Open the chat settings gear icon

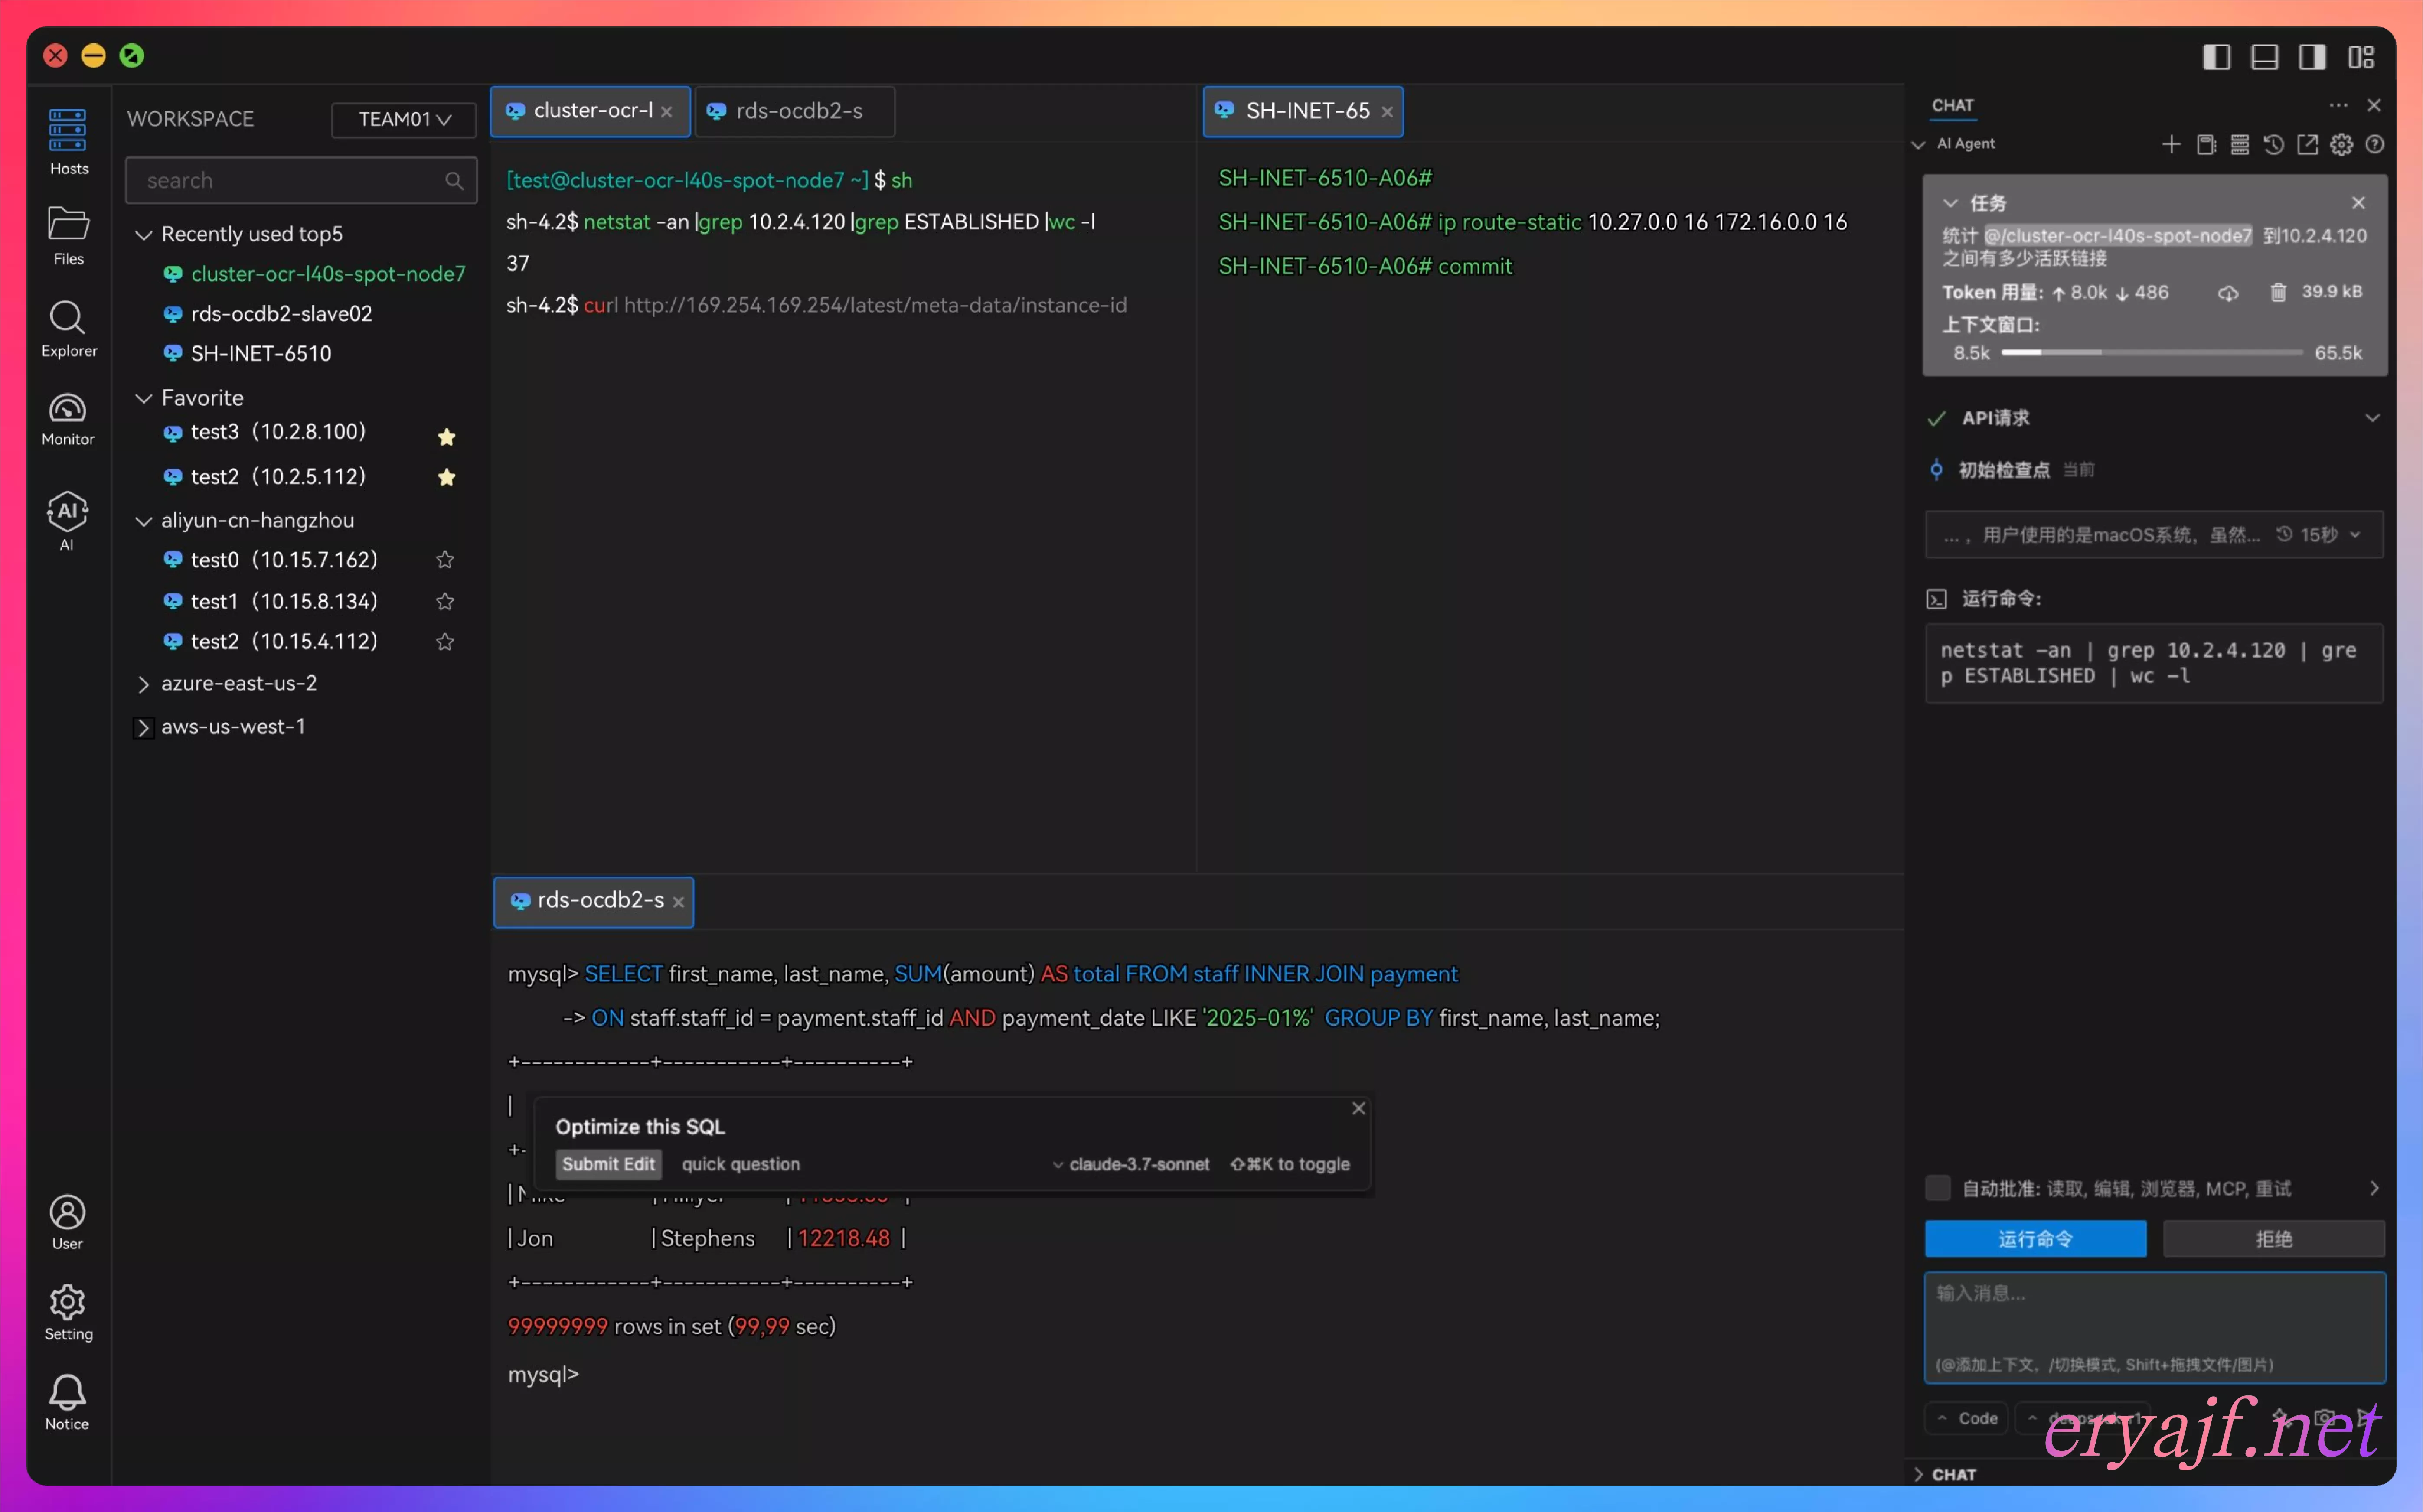2341,145
